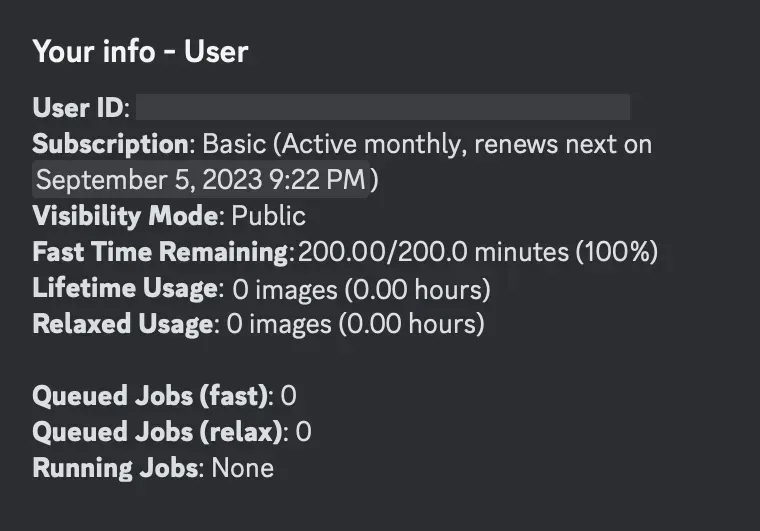Select the redacted User ID value bar
The image size is (760, 531).
pyautogui.click(x=383, y=108)
